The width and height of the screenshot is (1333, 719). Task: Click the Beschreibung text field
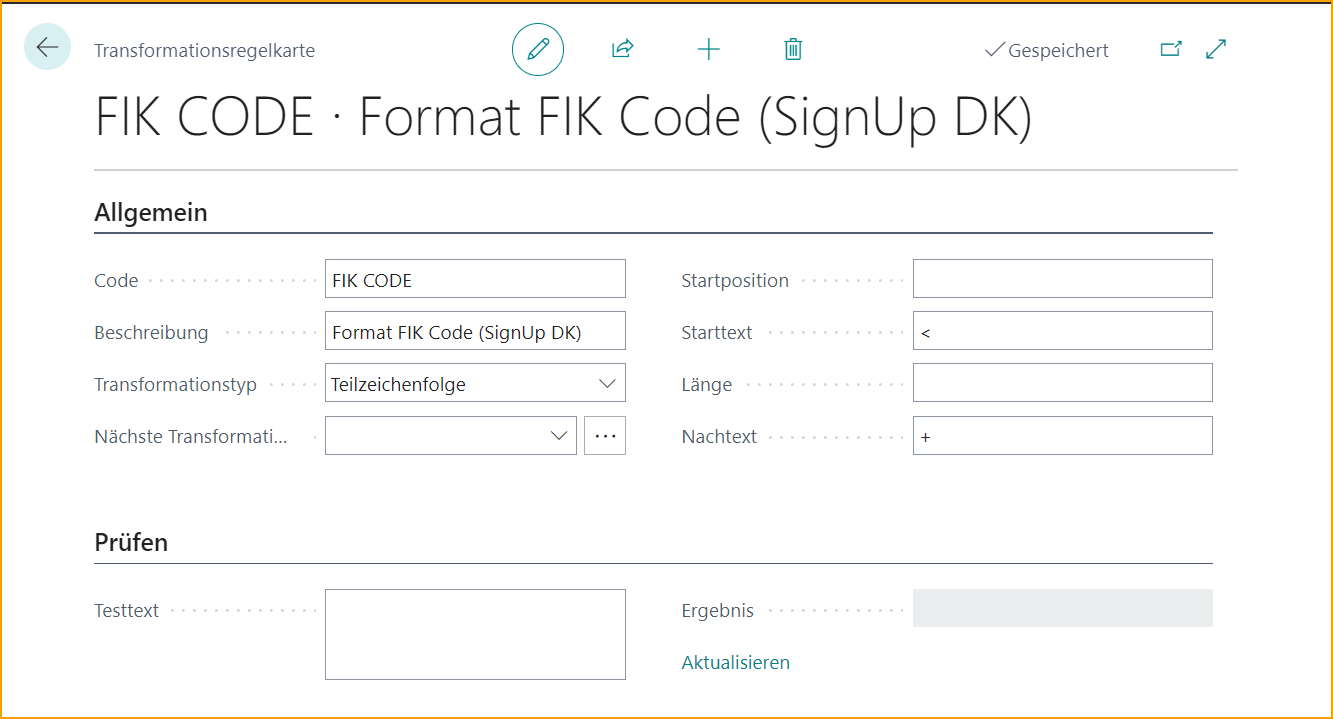coord(475,332)
